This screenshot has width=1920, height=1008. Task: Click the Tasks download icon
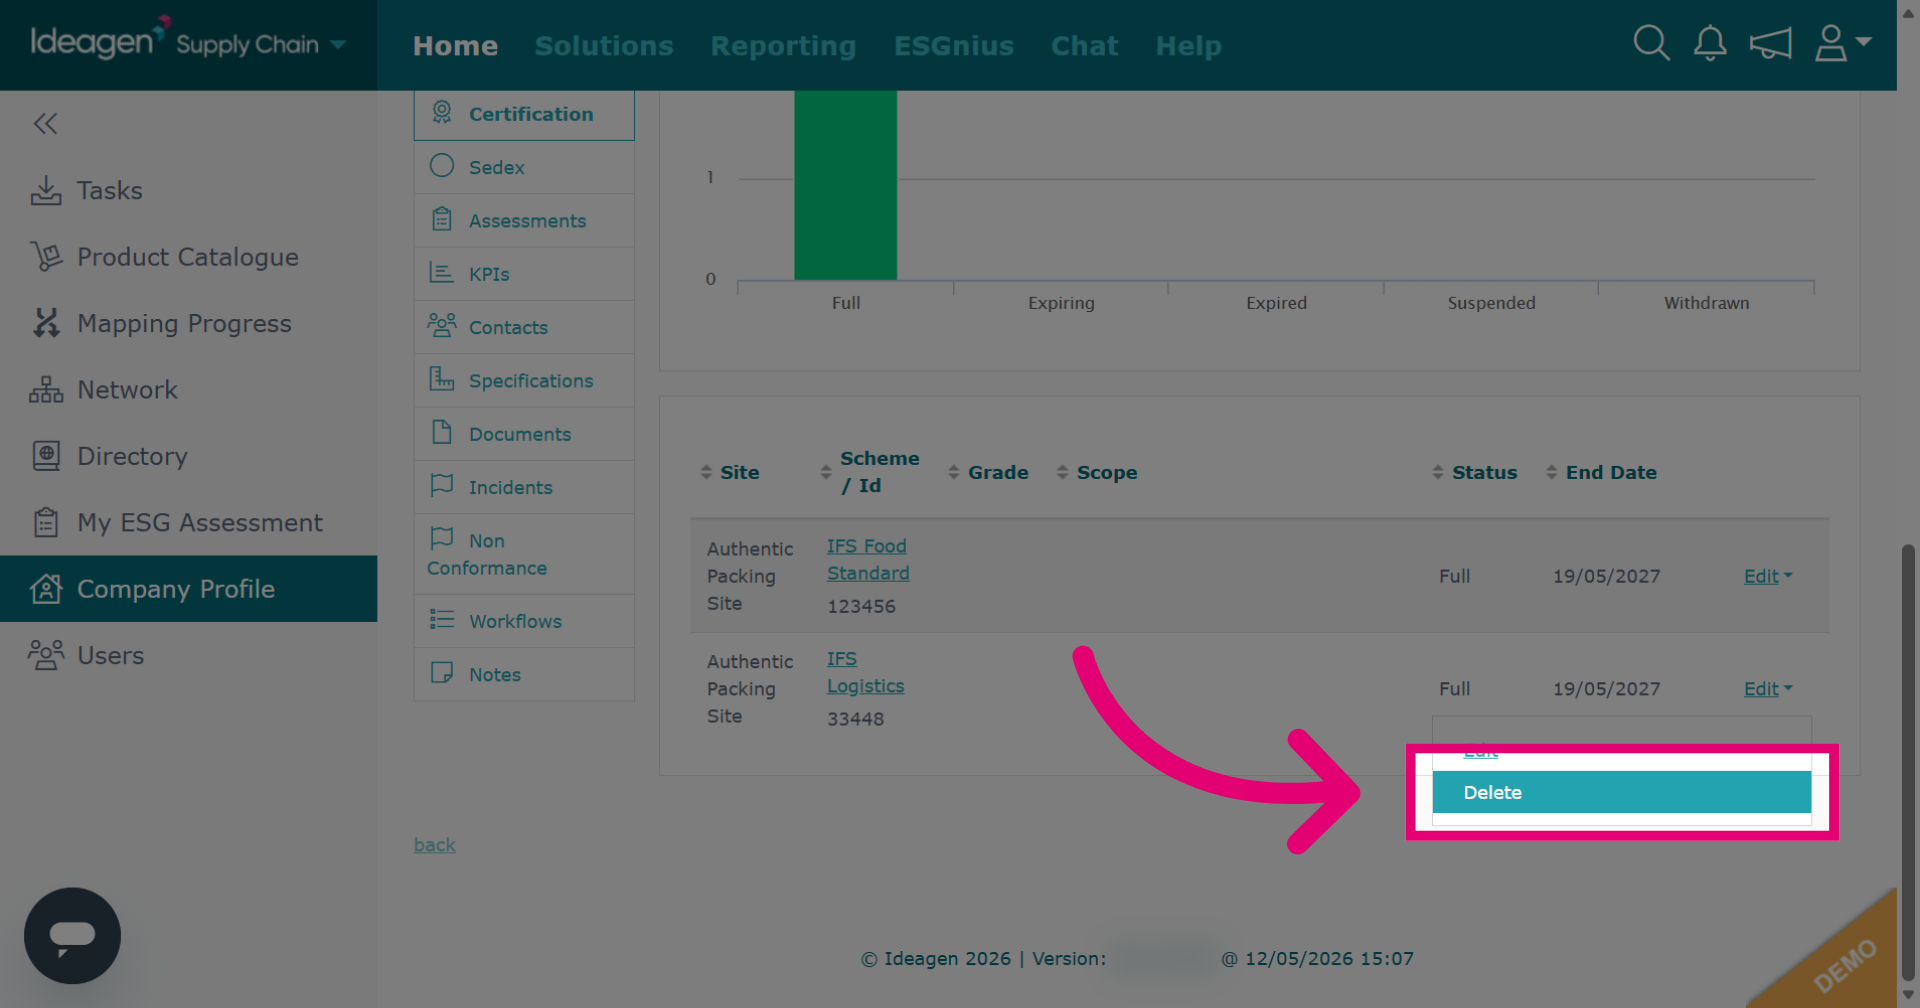coord(46,190)
